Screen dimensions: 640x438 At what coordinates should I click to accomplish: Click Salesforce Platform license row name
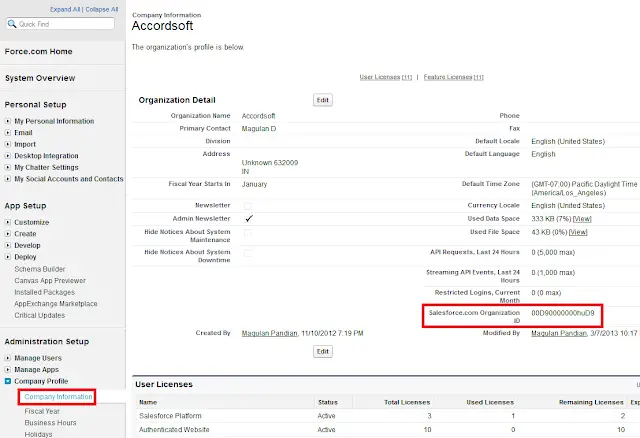coord(170,416)
